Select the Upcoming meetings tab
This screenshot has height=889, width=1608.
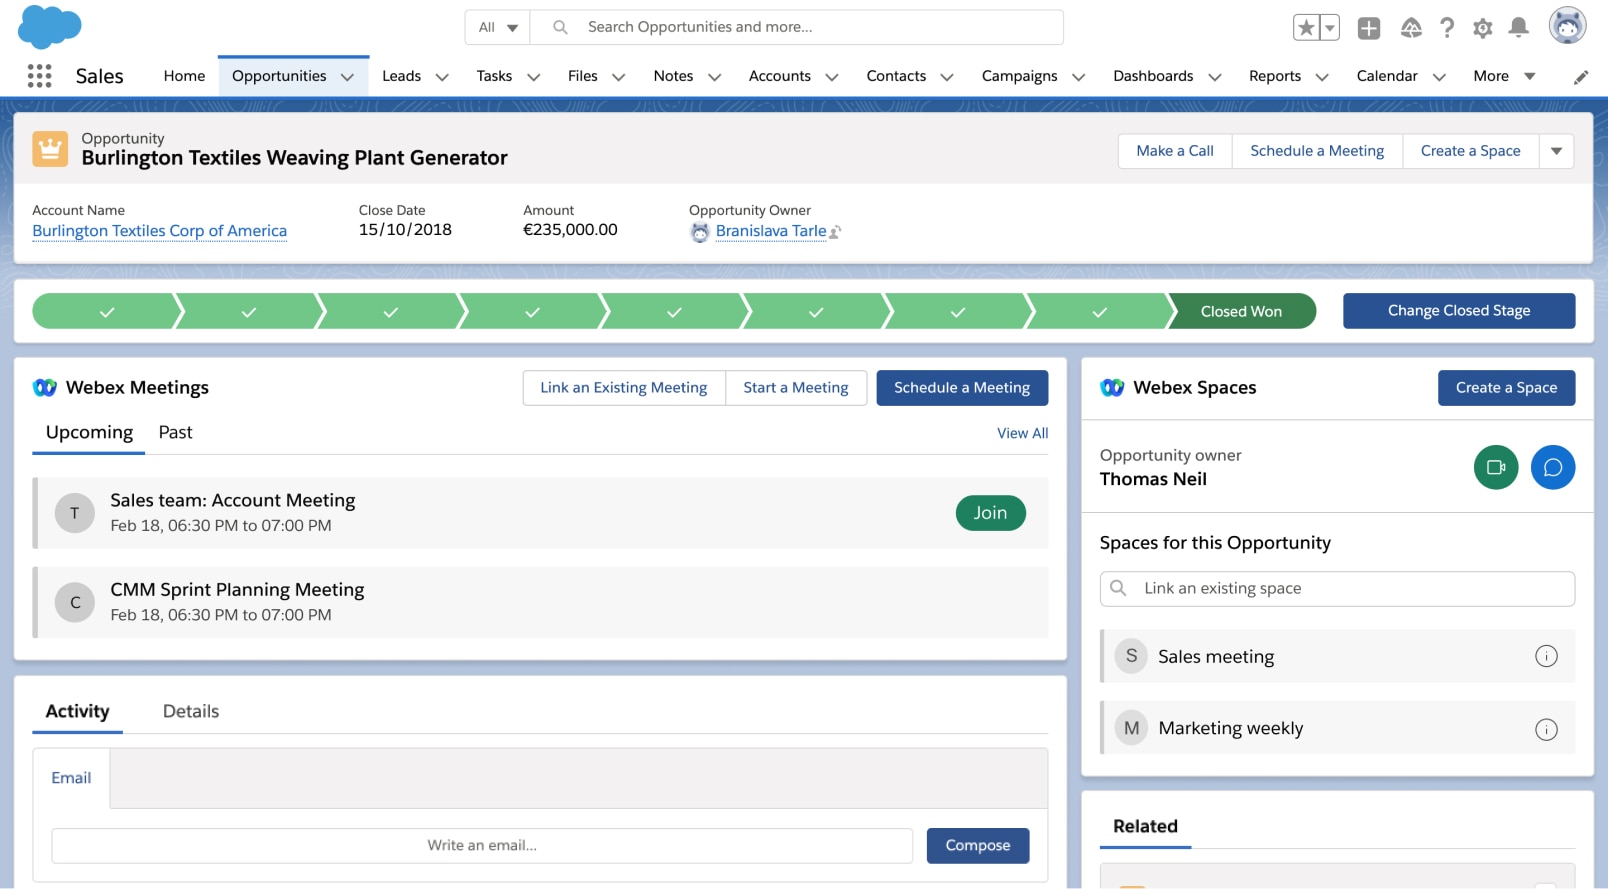89,433
